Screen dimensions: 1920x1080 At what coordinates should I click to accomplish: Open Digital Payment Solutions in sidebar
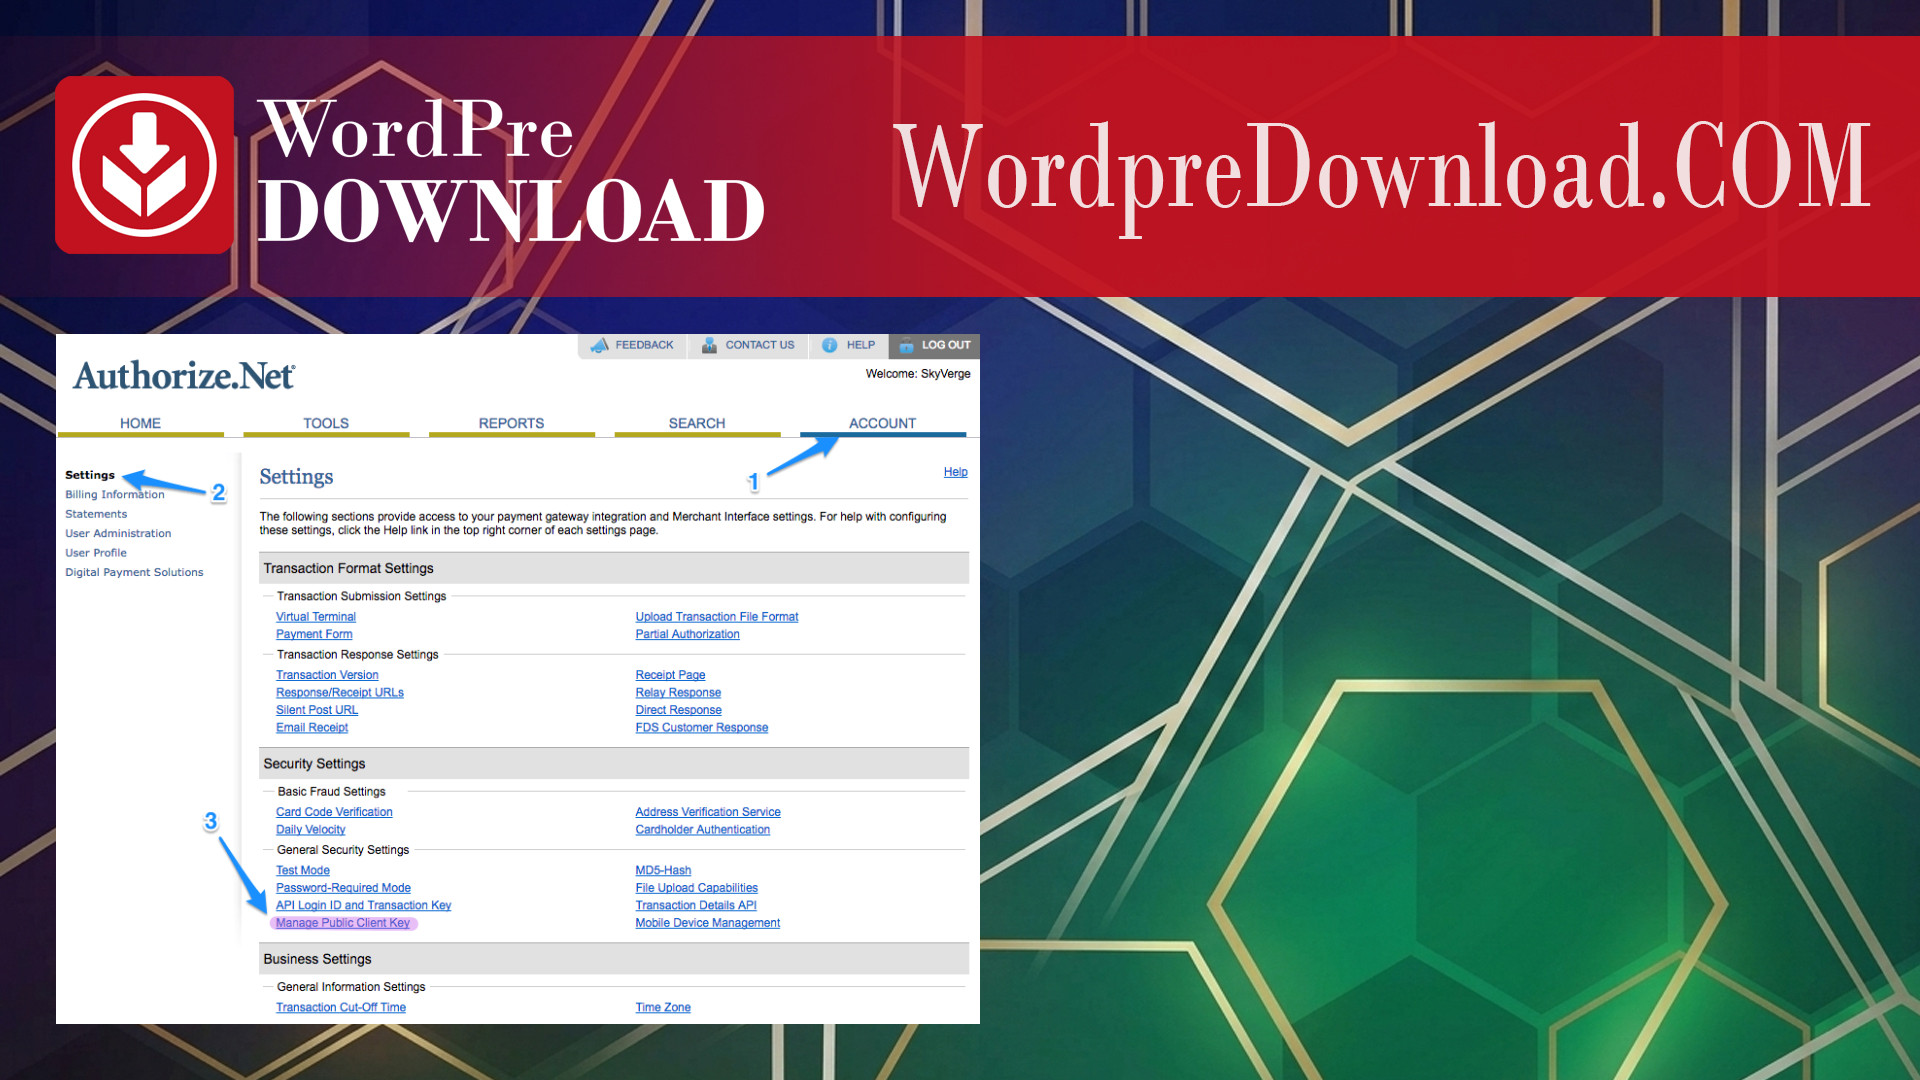(134, 572)
